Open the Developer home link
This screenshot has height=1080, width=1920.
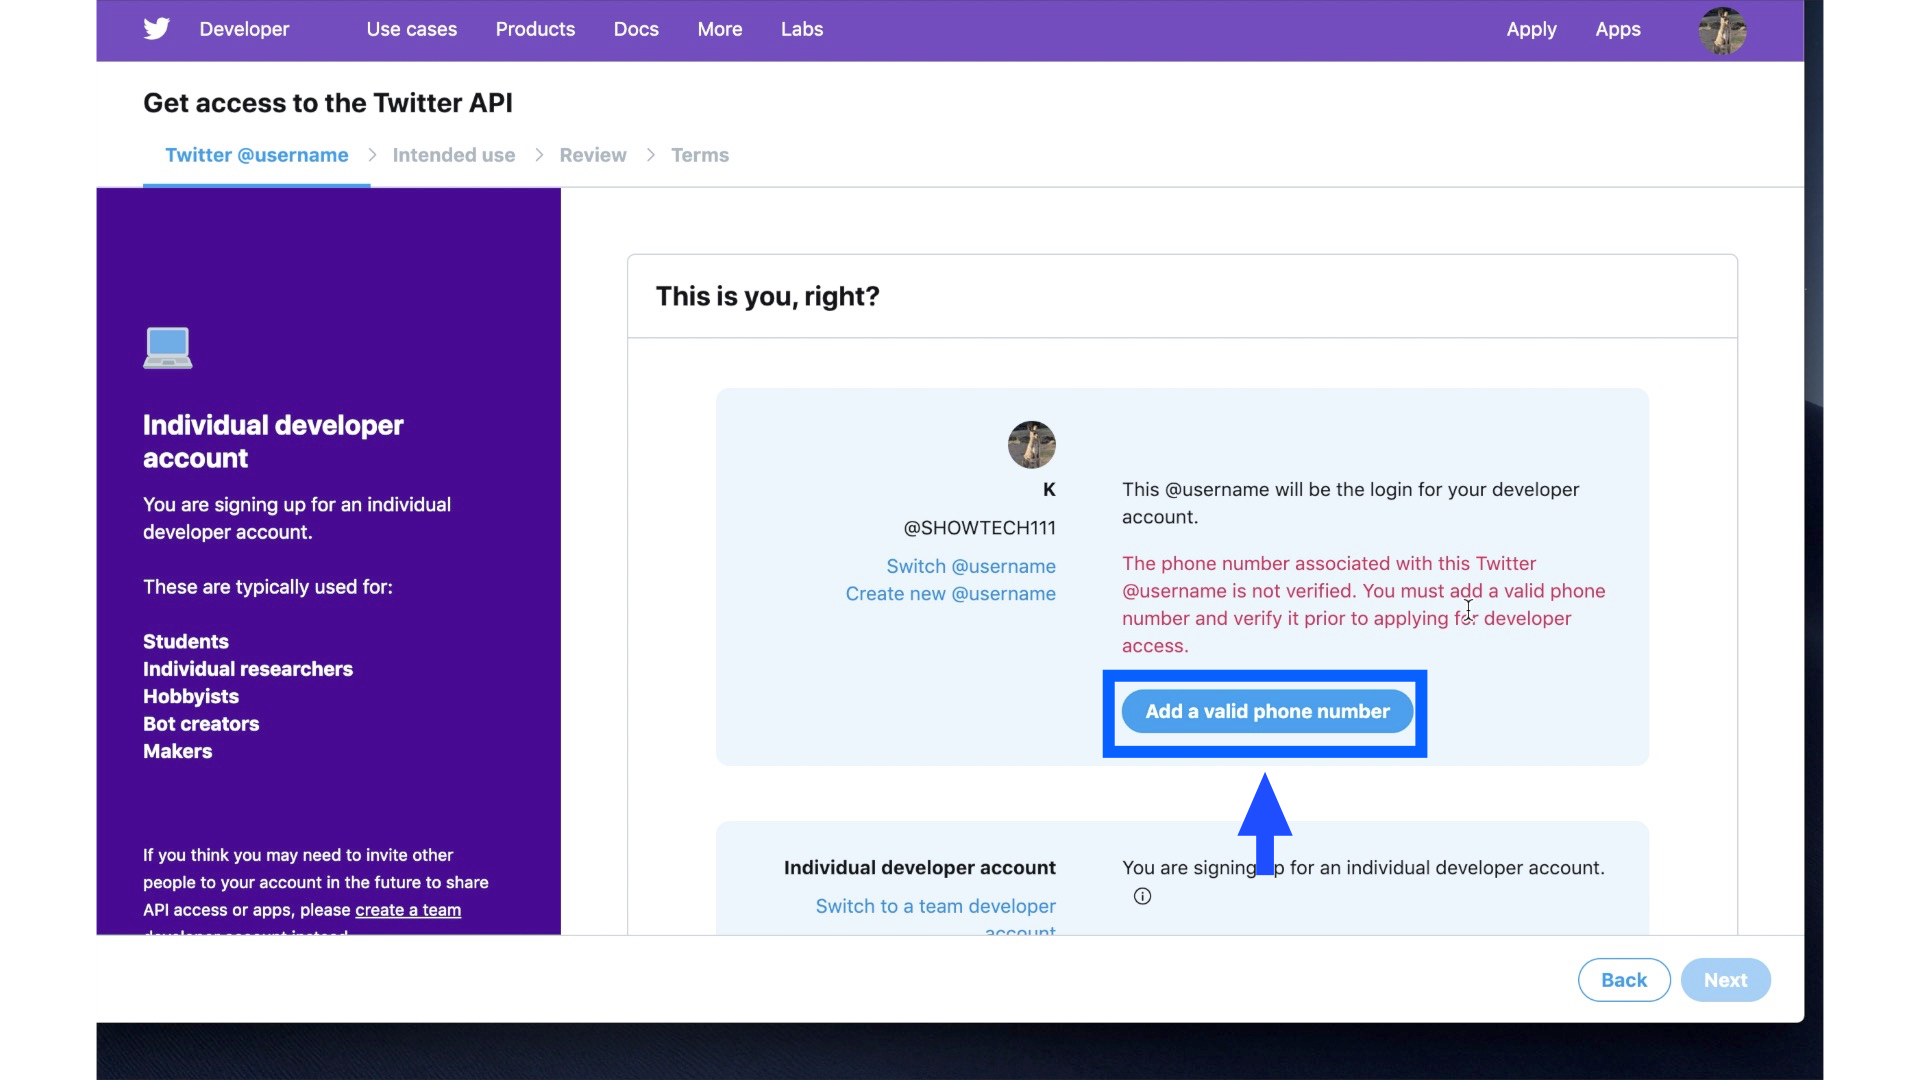coord(244,29)
